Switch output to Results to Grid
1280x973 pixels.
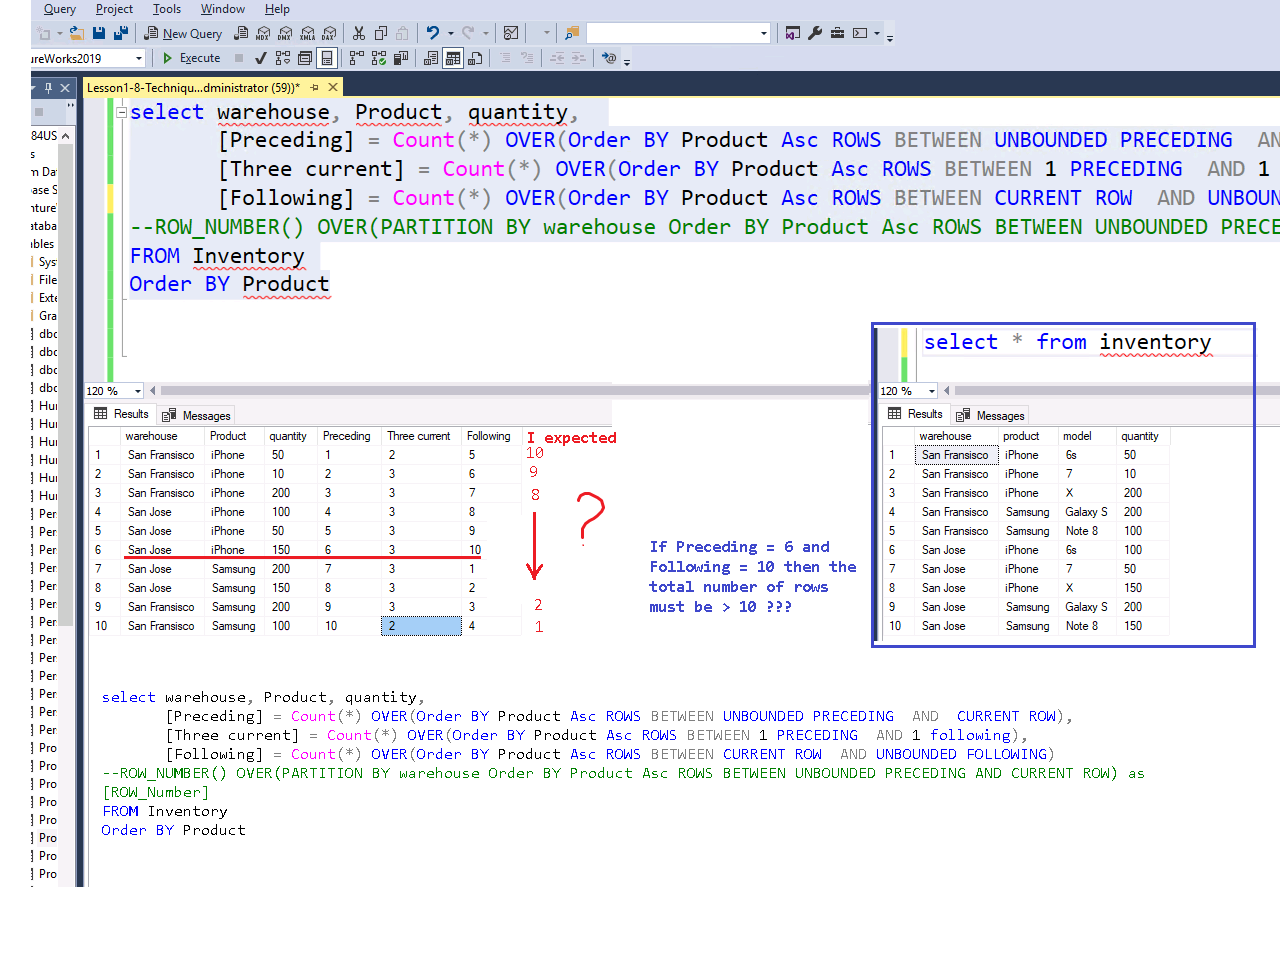pos(453,58)
